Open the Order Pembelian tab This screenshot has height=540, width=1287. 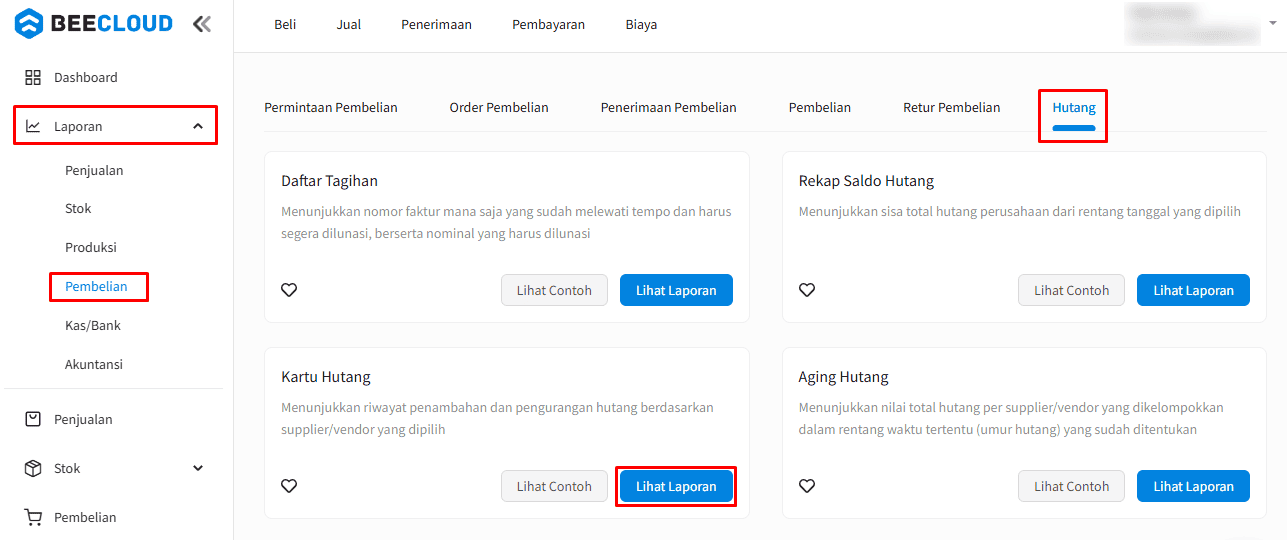(x=499, y=107)
